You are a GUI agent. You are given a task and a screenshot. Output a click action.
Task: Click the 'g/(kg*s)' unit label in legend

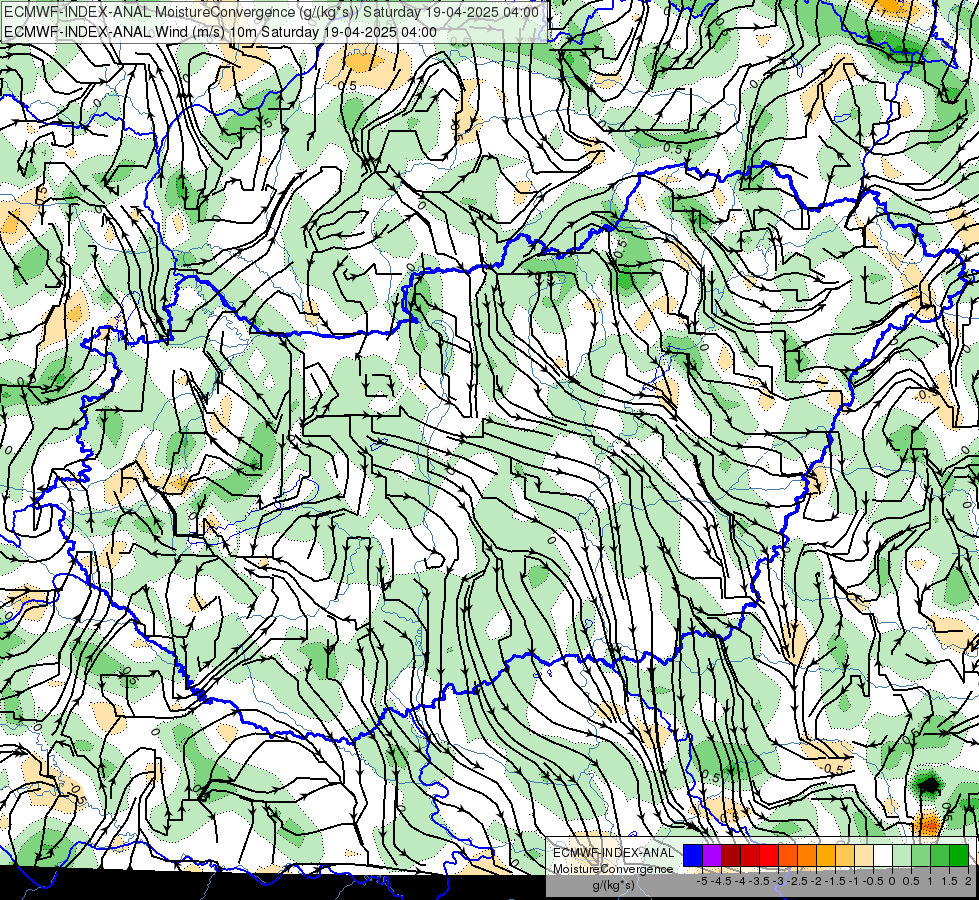click(x=614, y=886)
